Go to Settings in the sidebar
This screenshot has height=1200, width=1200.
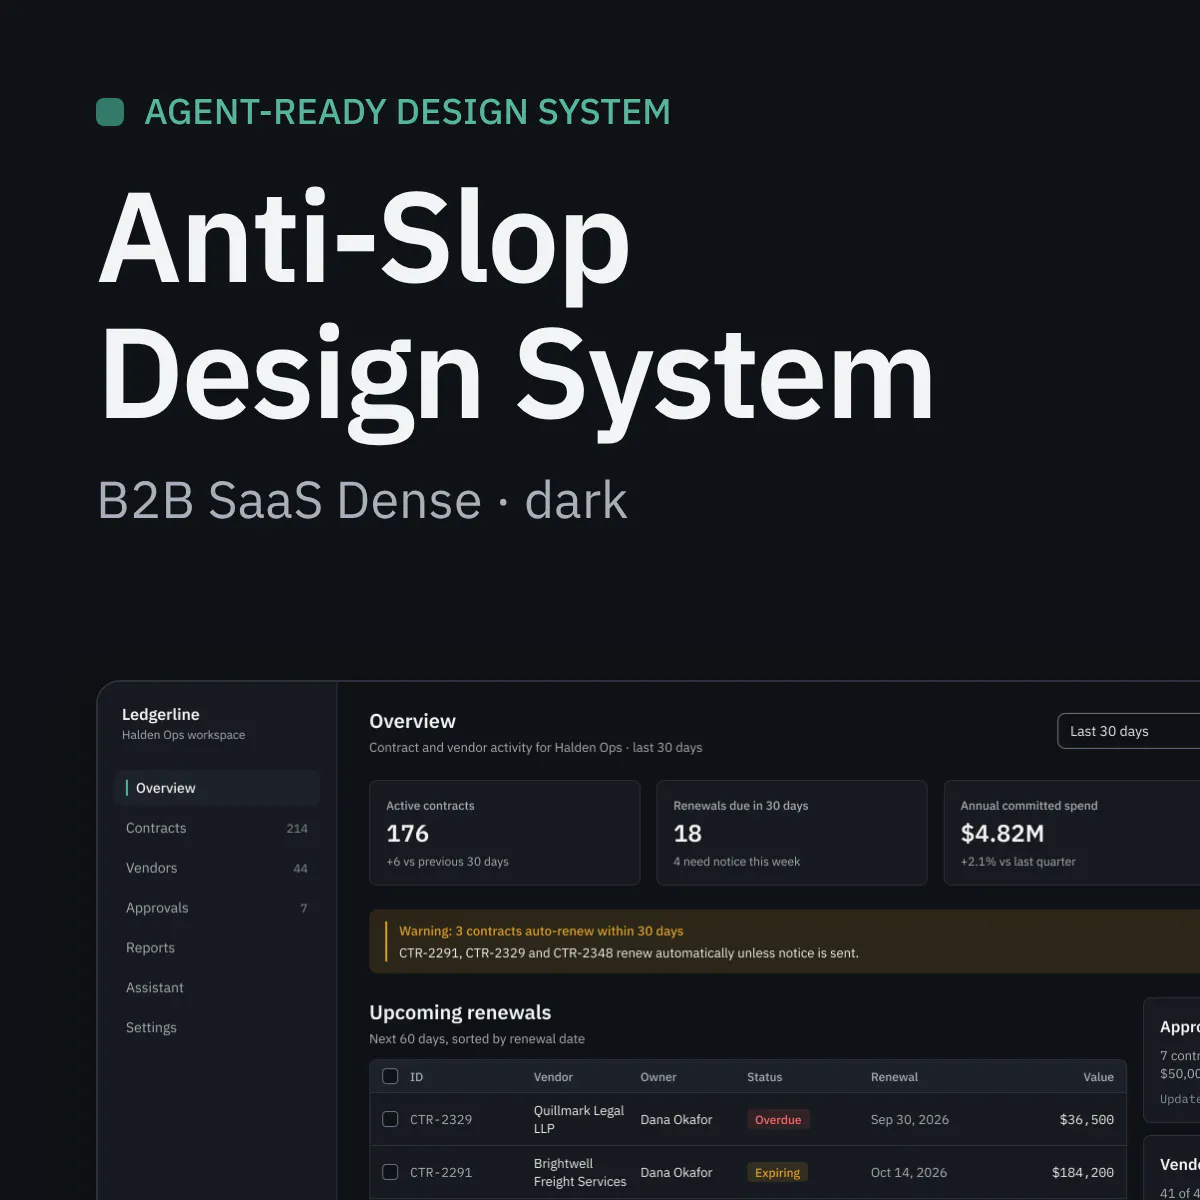click(217, 1028)
